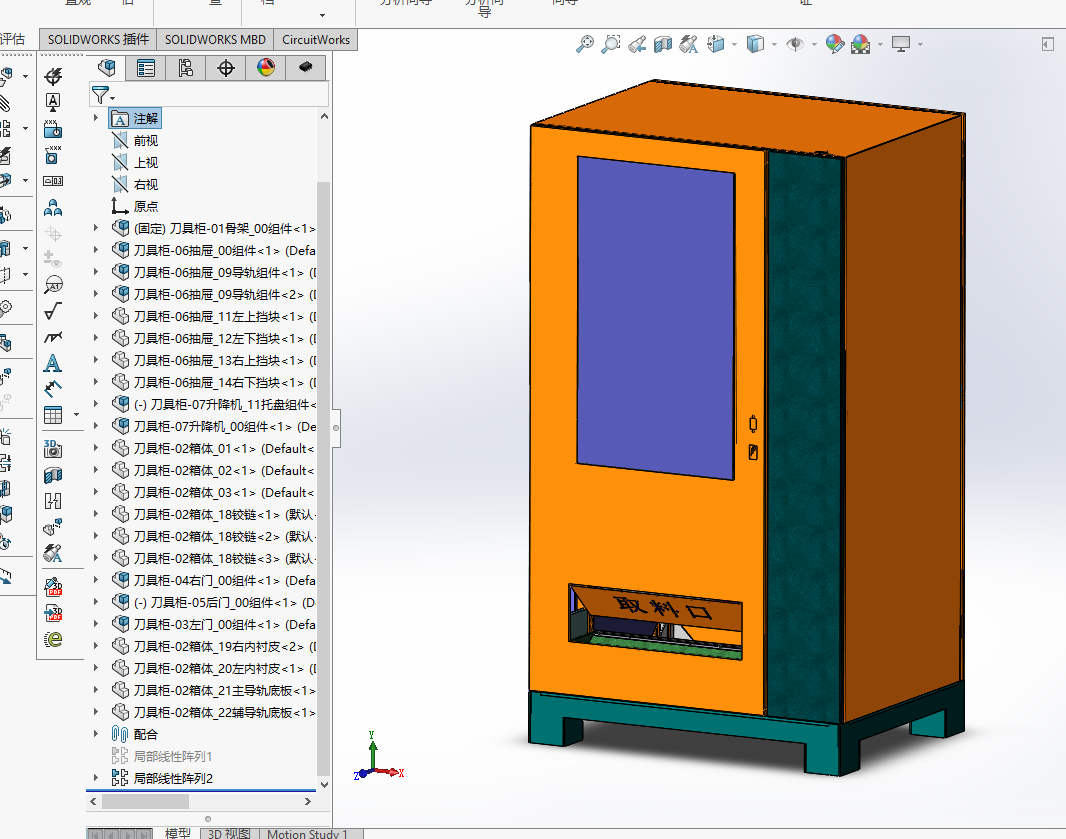This screenshot has width=1066, height=839.
Task: Open the ConfigurationManager tab icon
Action: coord(185,67)
